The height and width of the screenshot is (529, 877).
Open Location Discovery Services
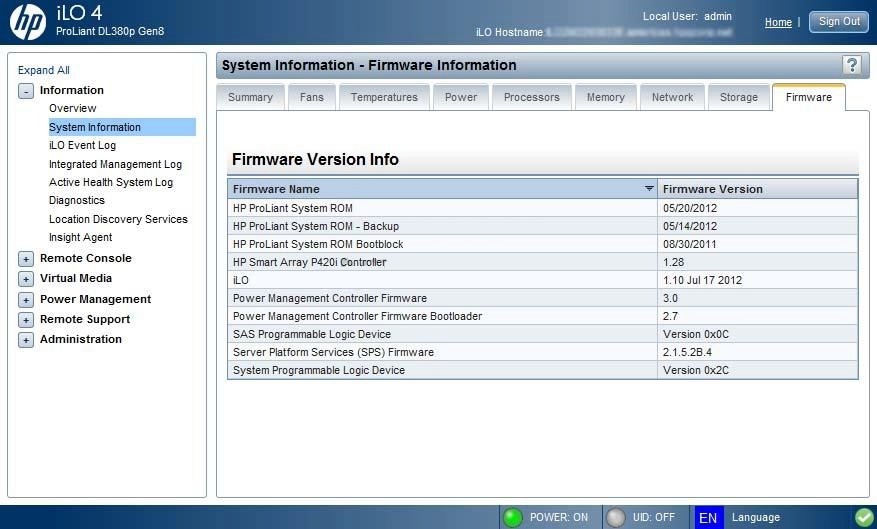click(x=118, y=219)
